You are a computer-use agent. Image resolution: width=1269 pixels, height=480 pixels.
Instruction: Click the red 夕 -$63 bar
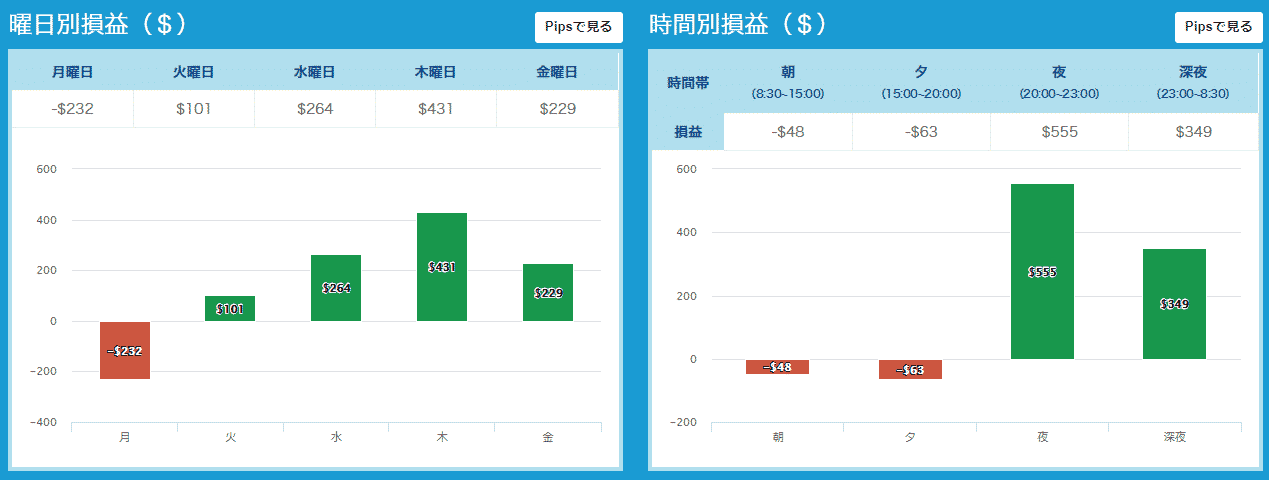point(910,369)
